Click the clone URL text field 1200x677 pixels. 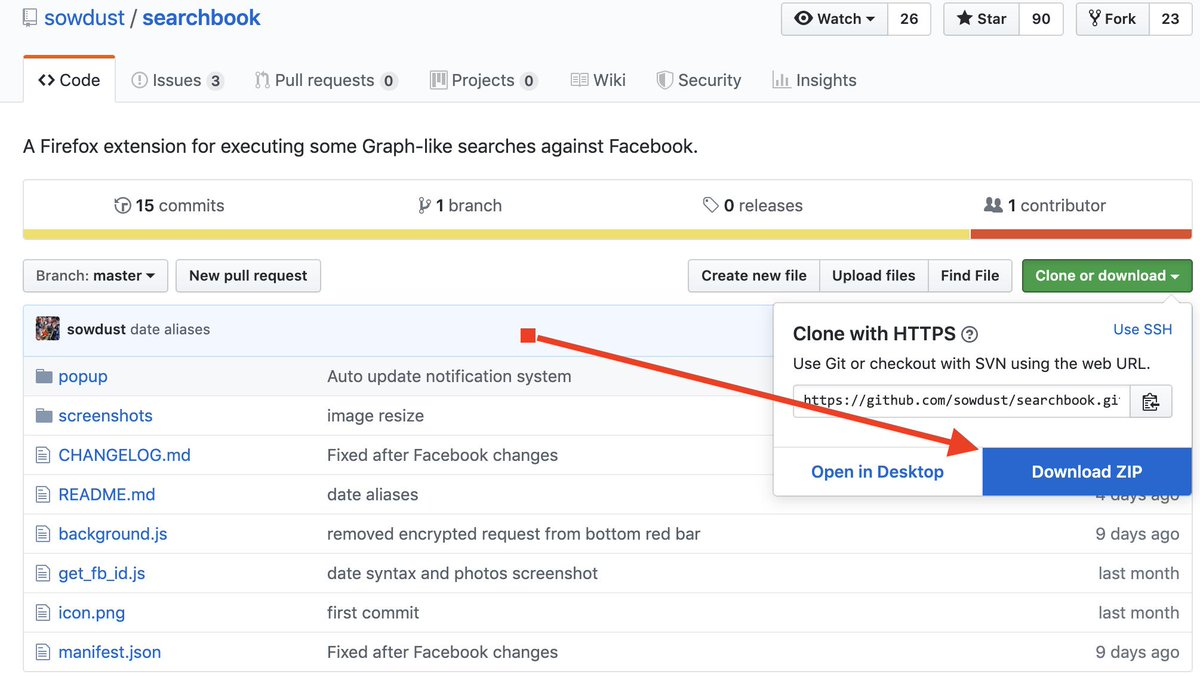[x=961, y=401]
